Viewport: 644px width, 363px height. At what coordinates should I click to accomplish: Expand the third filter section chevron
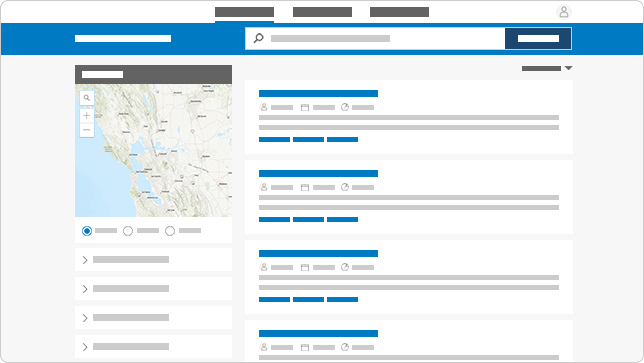click(x=85, y=318)
